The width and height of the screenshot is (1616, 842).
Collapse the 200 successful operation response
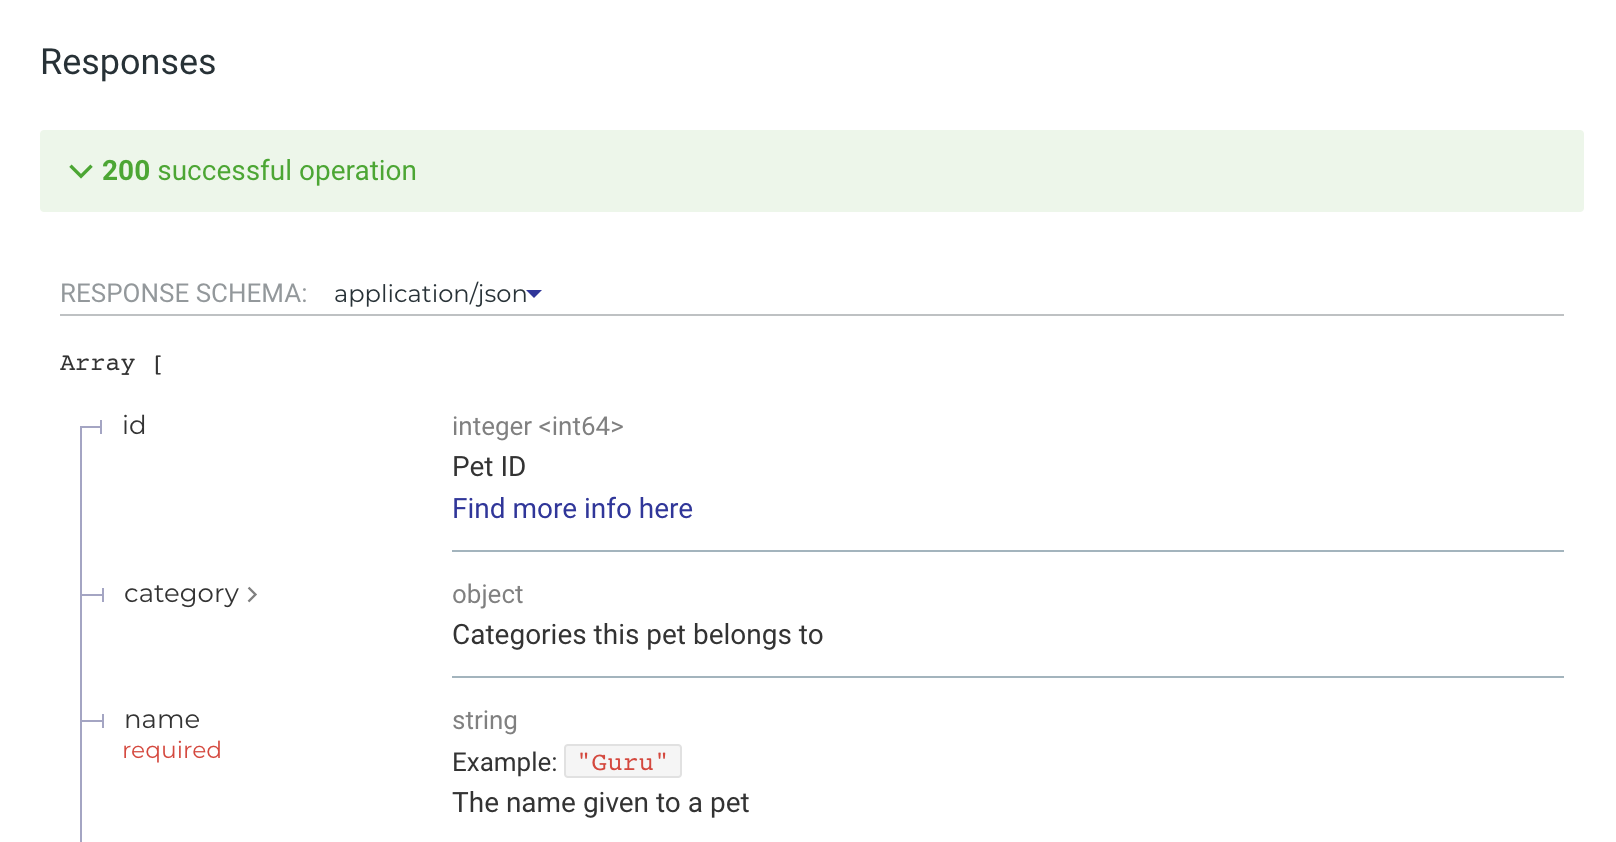(x=82, y=171)
